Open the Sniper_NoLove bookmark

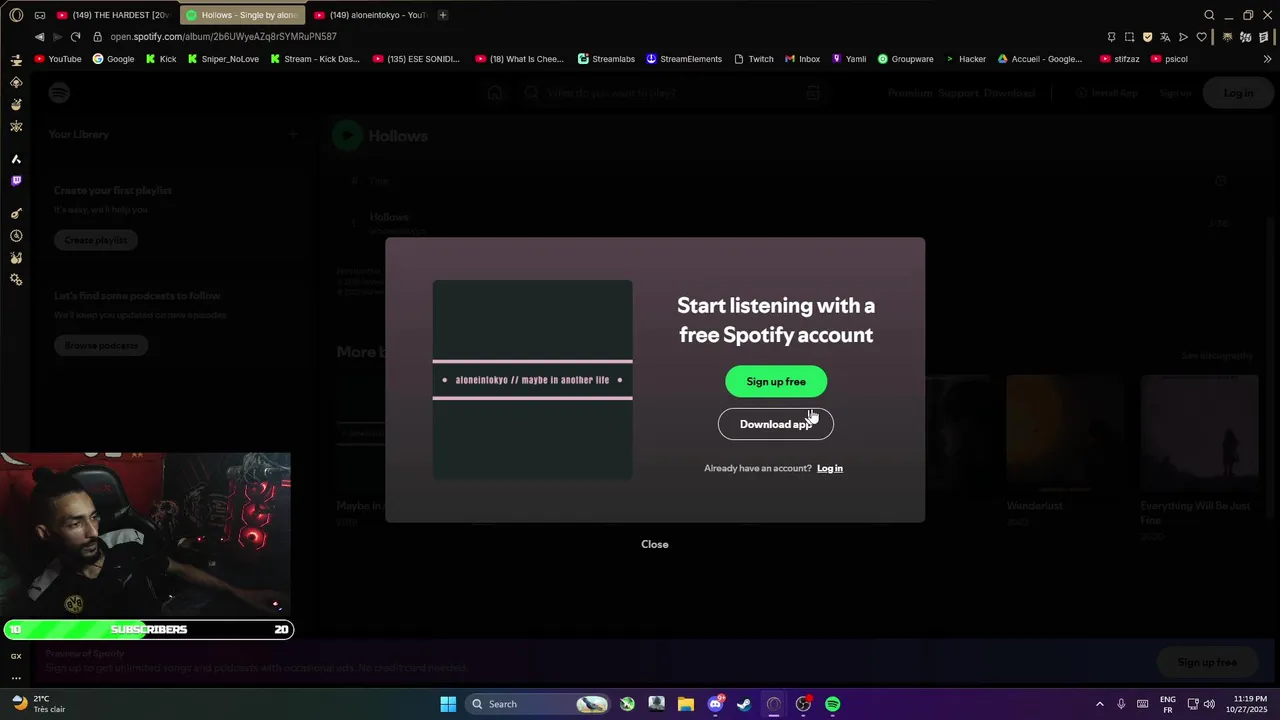click(222, 59)
